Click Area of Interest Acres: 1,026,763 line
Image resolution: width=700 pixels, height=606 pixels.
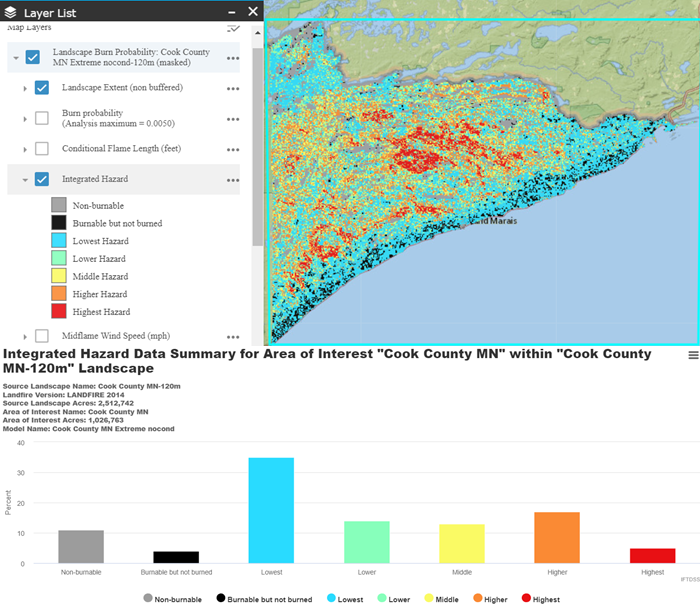coord(63,420)
